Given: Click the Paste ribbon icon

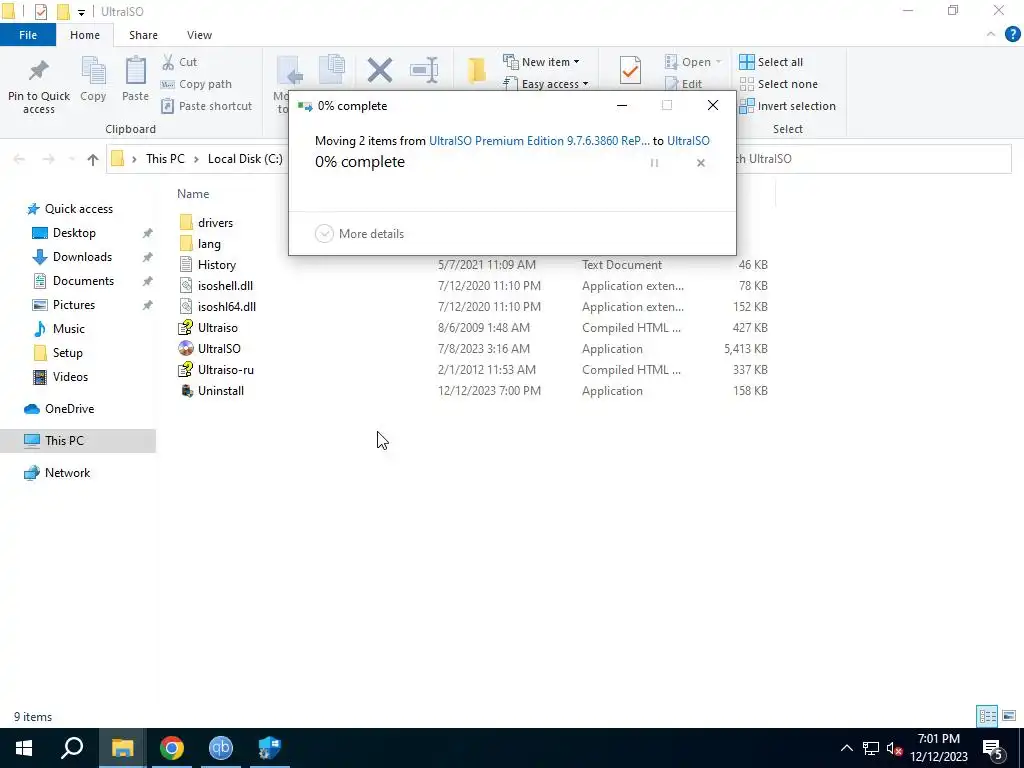Looking at the screenshot, I should tap(135, 71).
